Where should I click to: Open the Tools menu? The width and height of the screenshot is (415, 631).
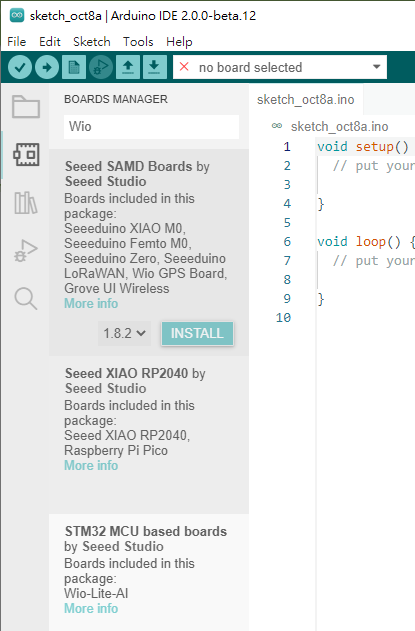click(x=138, y=41)
